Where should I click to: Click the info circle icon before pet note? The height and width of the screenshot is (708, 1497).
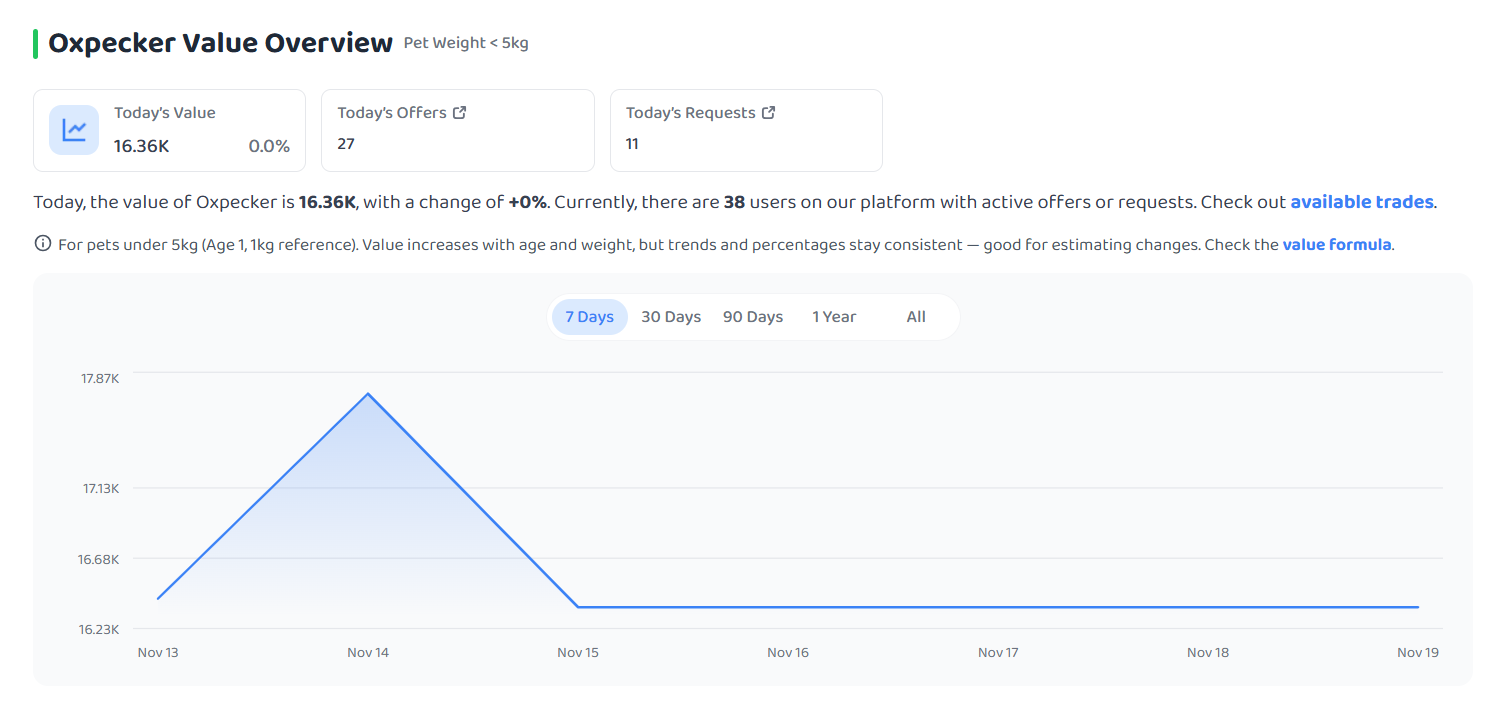point(42,243)
